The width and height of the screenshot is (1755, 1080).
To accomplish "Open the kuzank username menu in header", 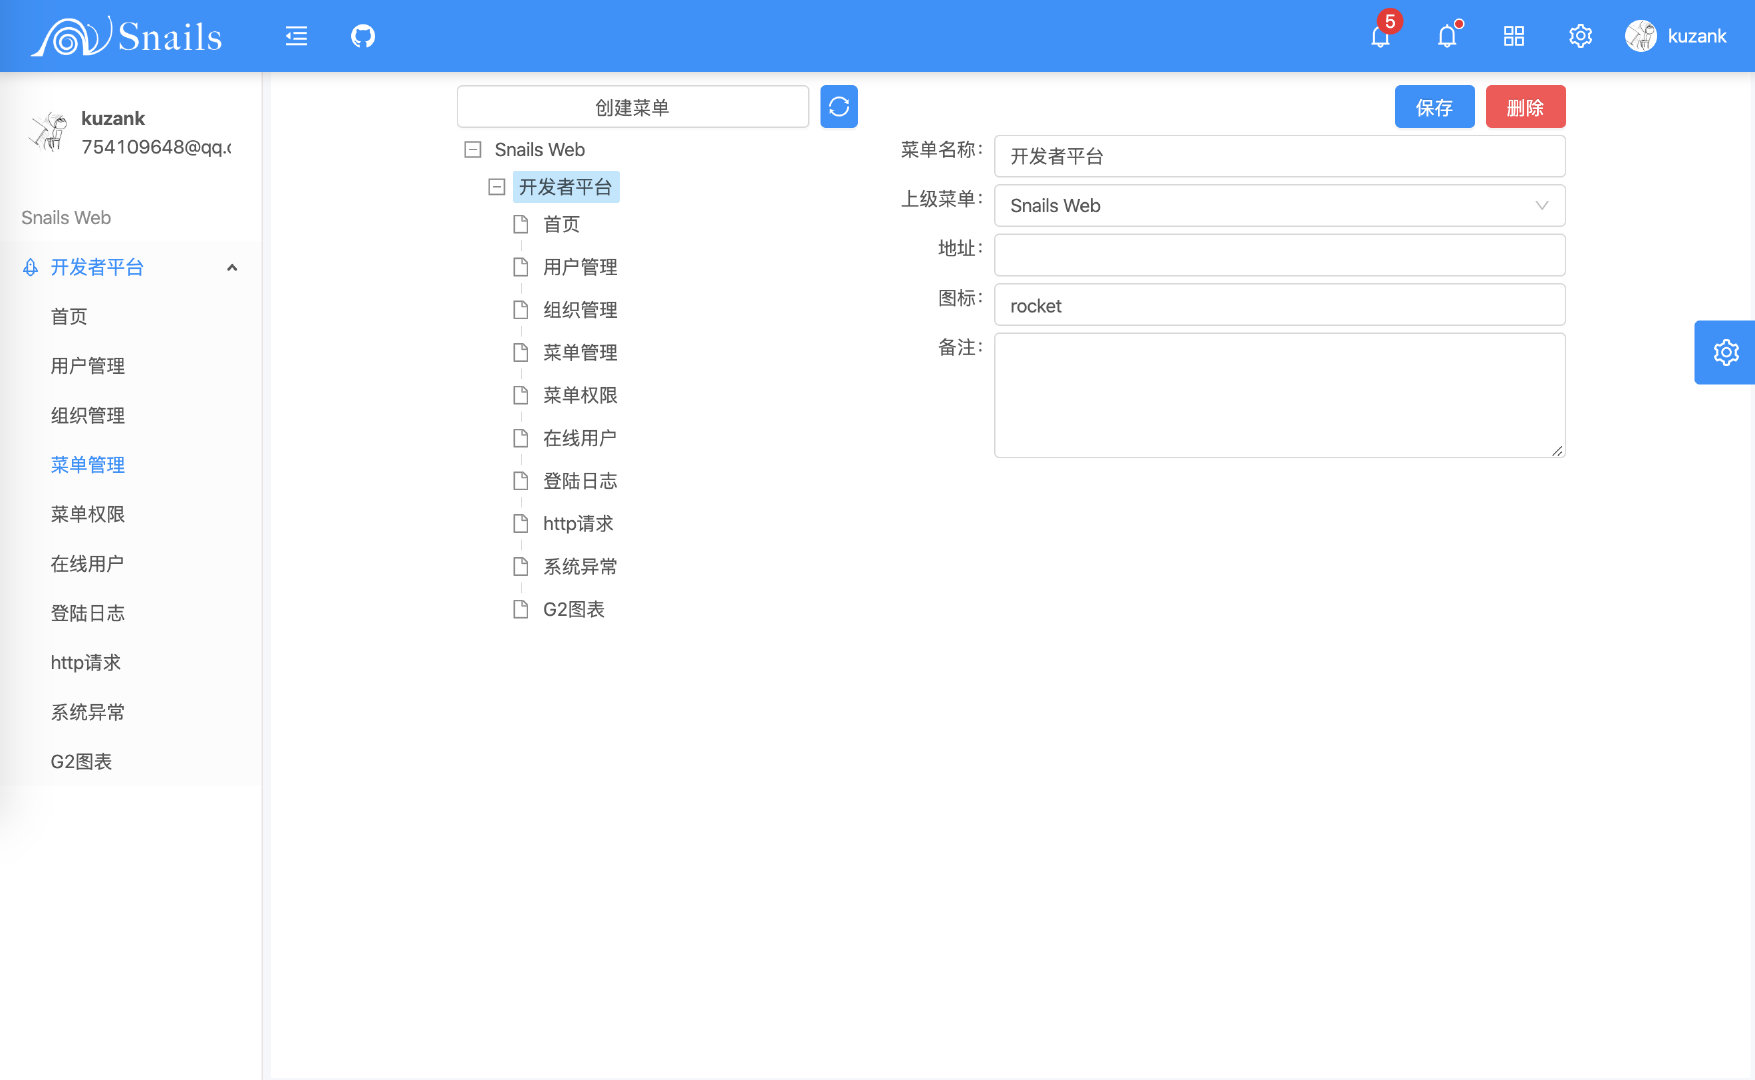I will click(1697, 36).
